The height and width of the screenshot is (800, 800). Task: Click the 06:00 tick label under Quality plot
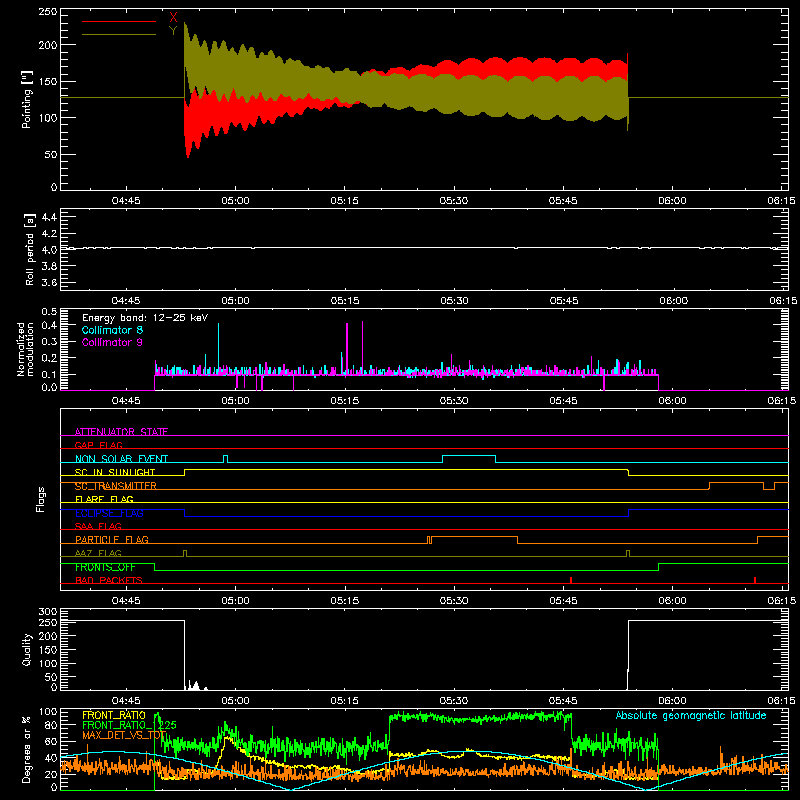tap(672, 701)
